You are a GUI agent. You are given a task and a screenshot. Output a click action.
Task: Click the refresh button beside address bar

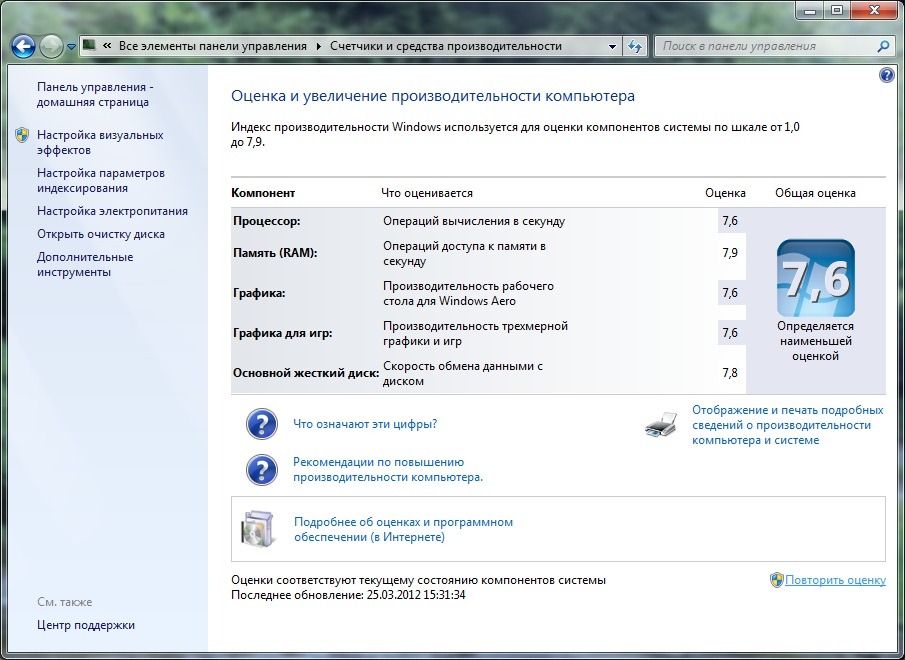point(635,47)
